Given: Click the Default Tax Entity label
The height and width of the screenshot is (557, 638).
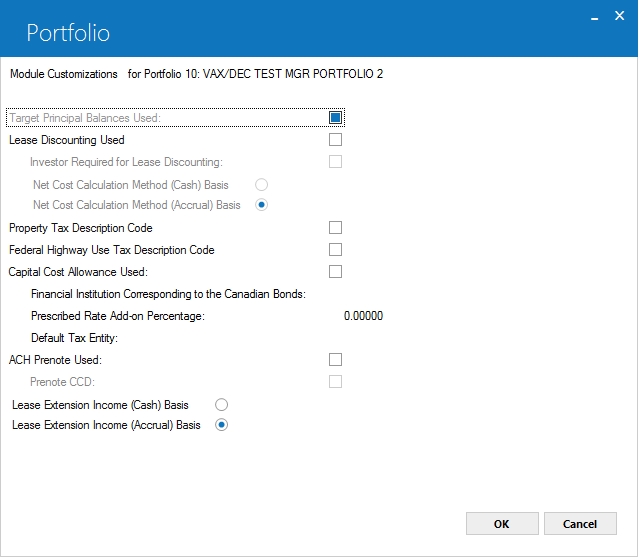Looking at the screenshot, I should pyautogui.click(x=74, y=338).
